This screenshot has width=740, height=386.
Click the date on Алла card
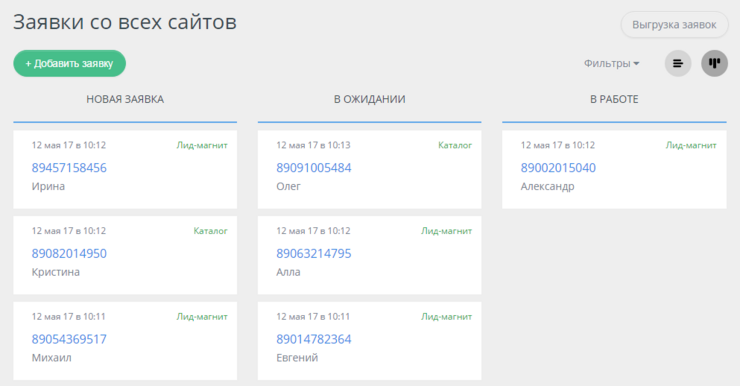point(313,231)
